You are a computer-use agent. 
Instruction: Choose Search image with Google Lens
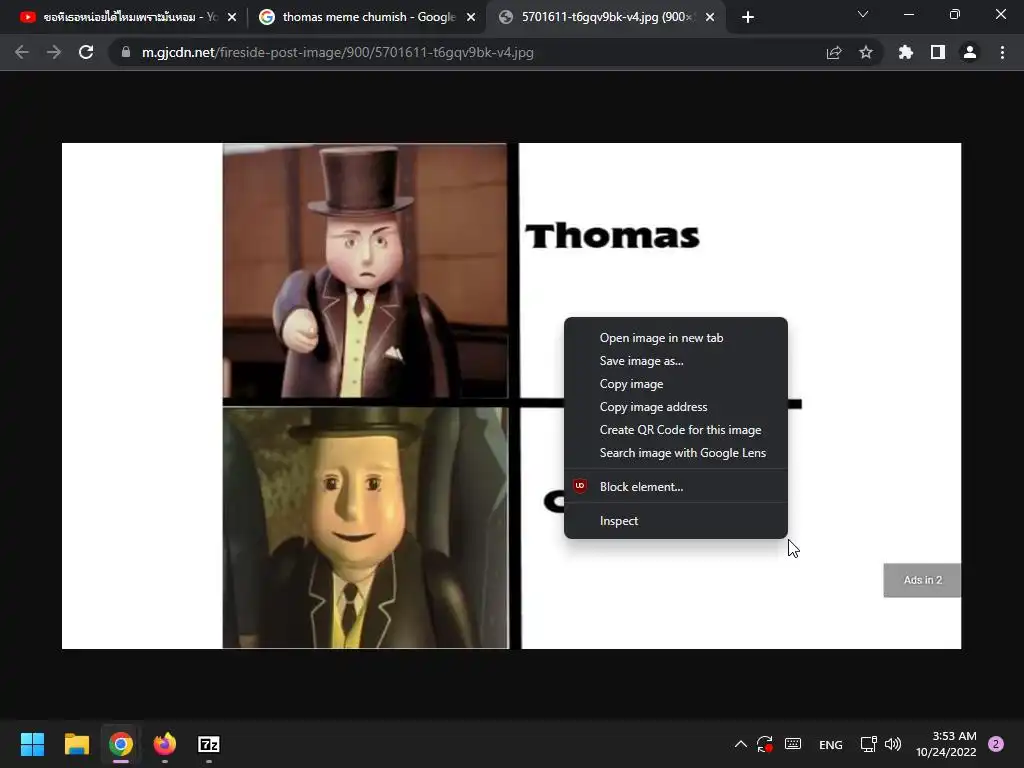[676, 453]
